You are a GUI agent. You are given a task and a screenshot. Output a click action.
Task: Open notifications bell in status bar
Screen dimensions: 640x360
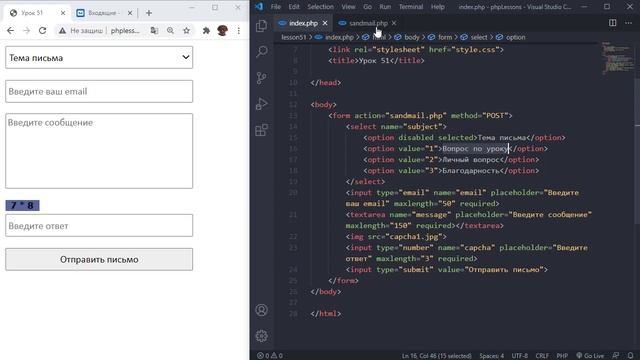tap(631, 356)
